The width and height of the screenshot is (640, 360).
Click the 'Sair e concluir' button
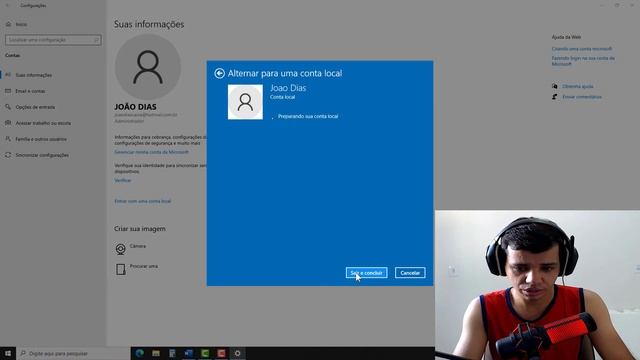coord(366,273)
